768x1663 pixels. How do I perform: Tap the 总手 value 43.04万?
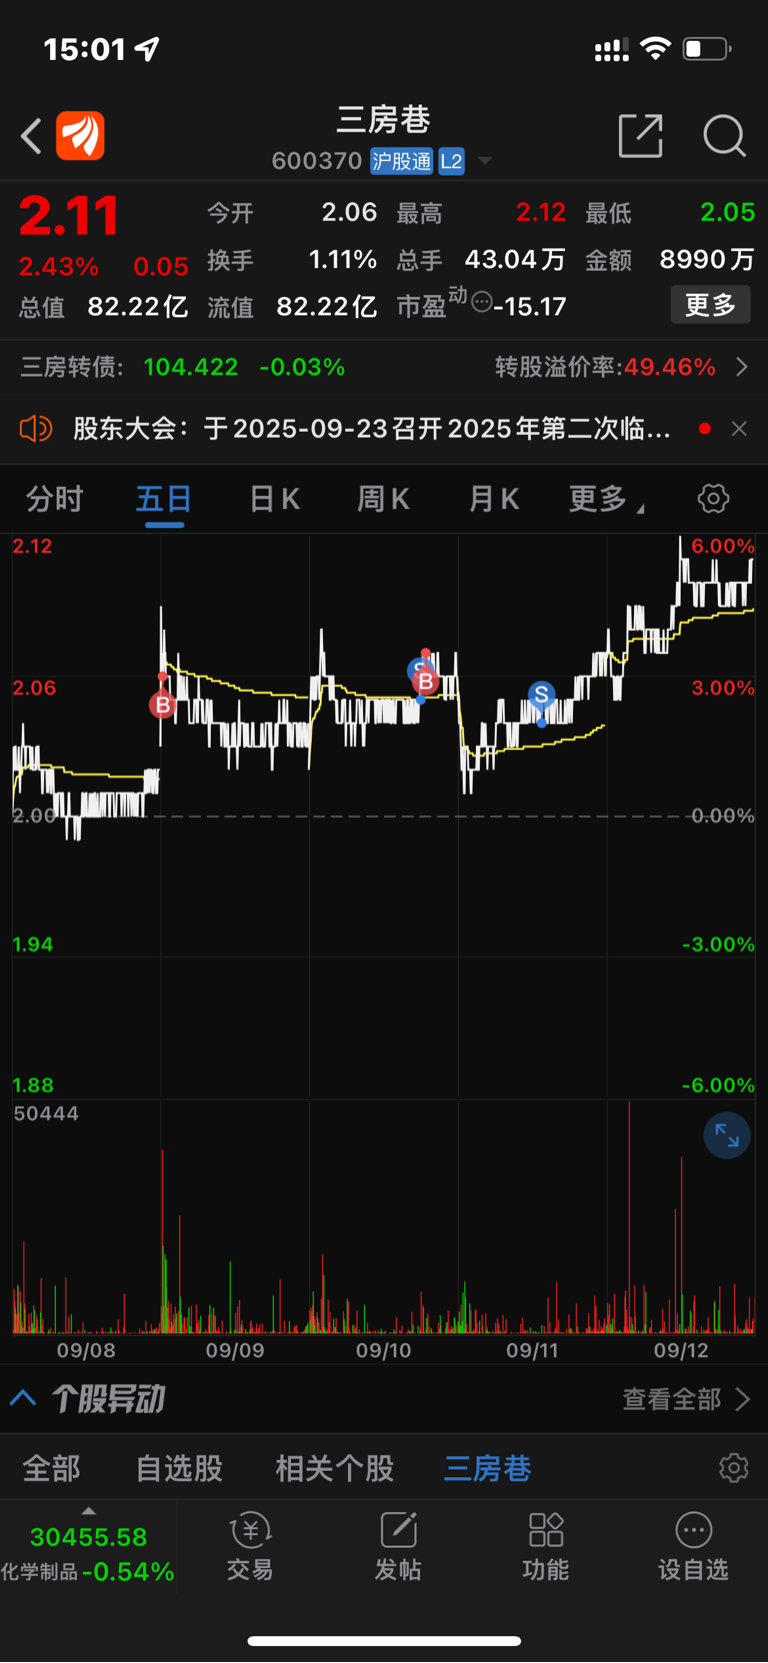(x=515, y=260)
